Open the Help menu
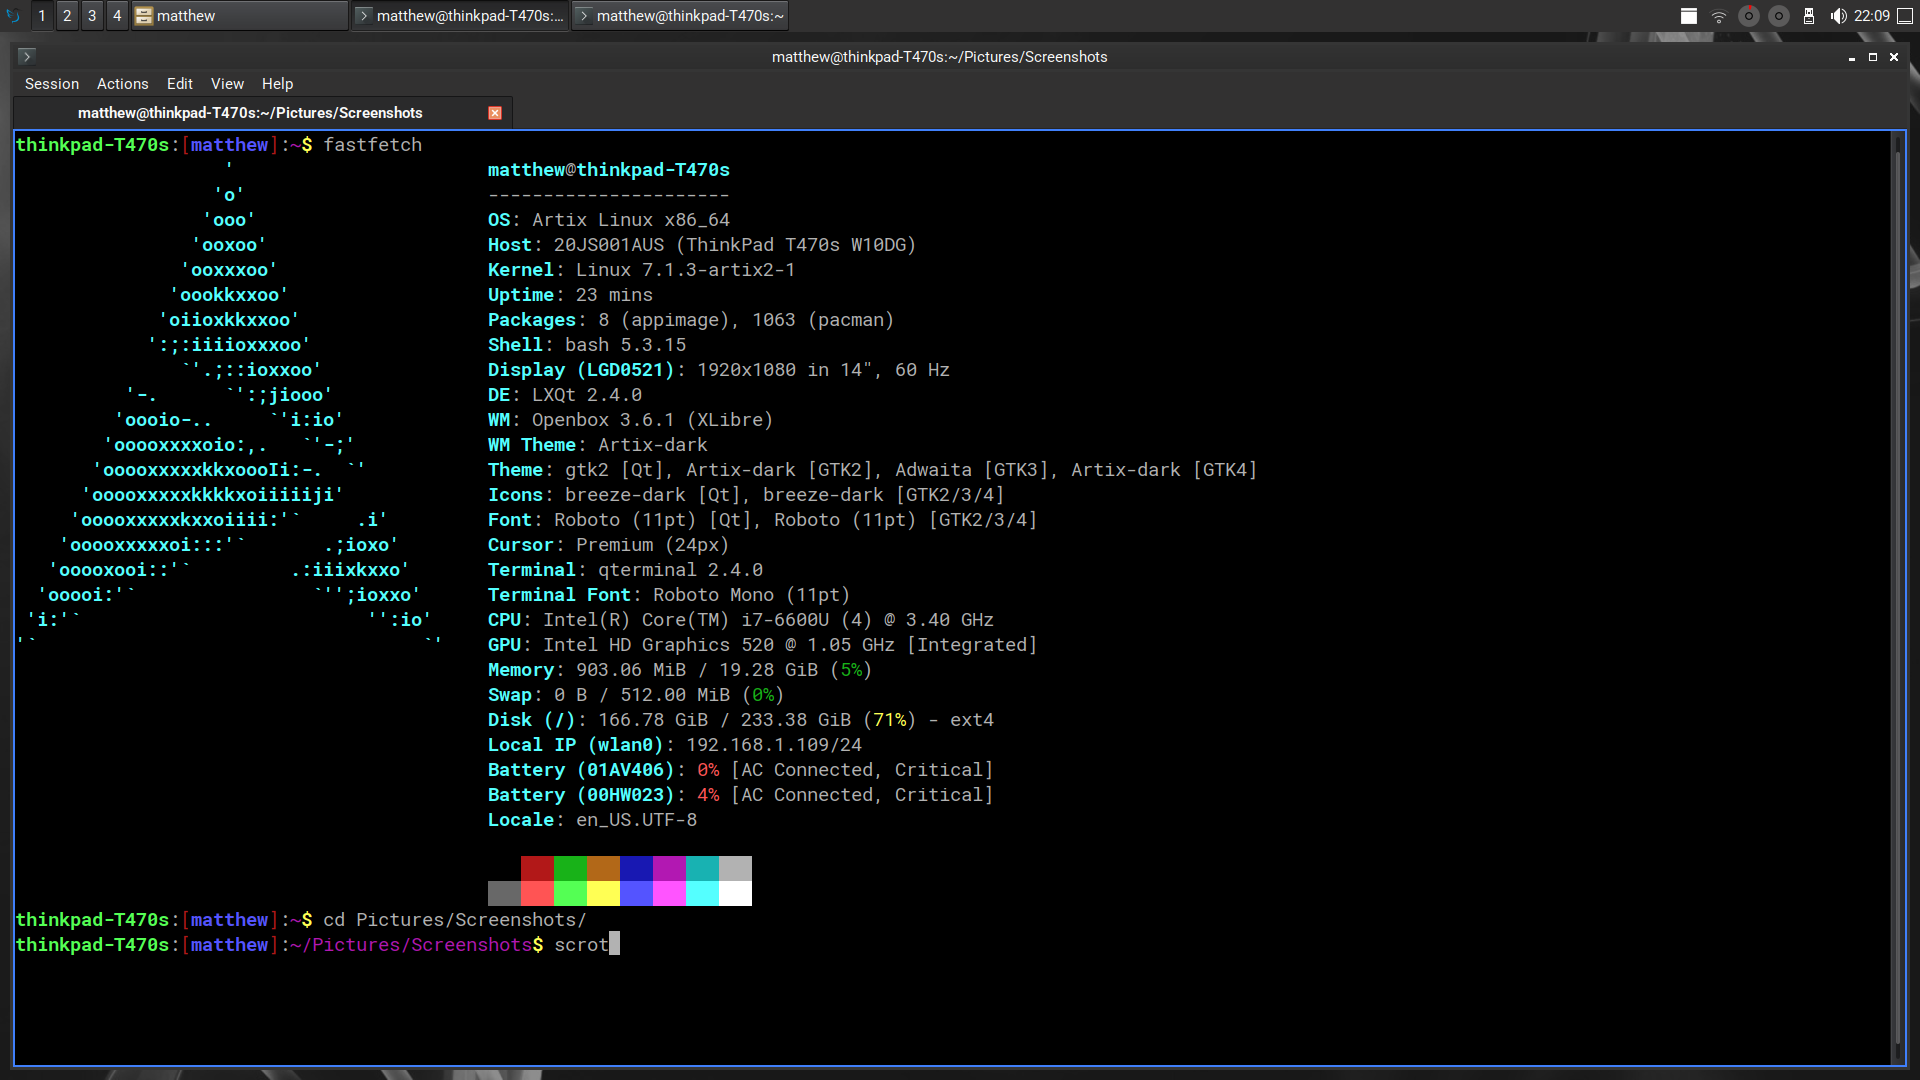 click(278, 84)
